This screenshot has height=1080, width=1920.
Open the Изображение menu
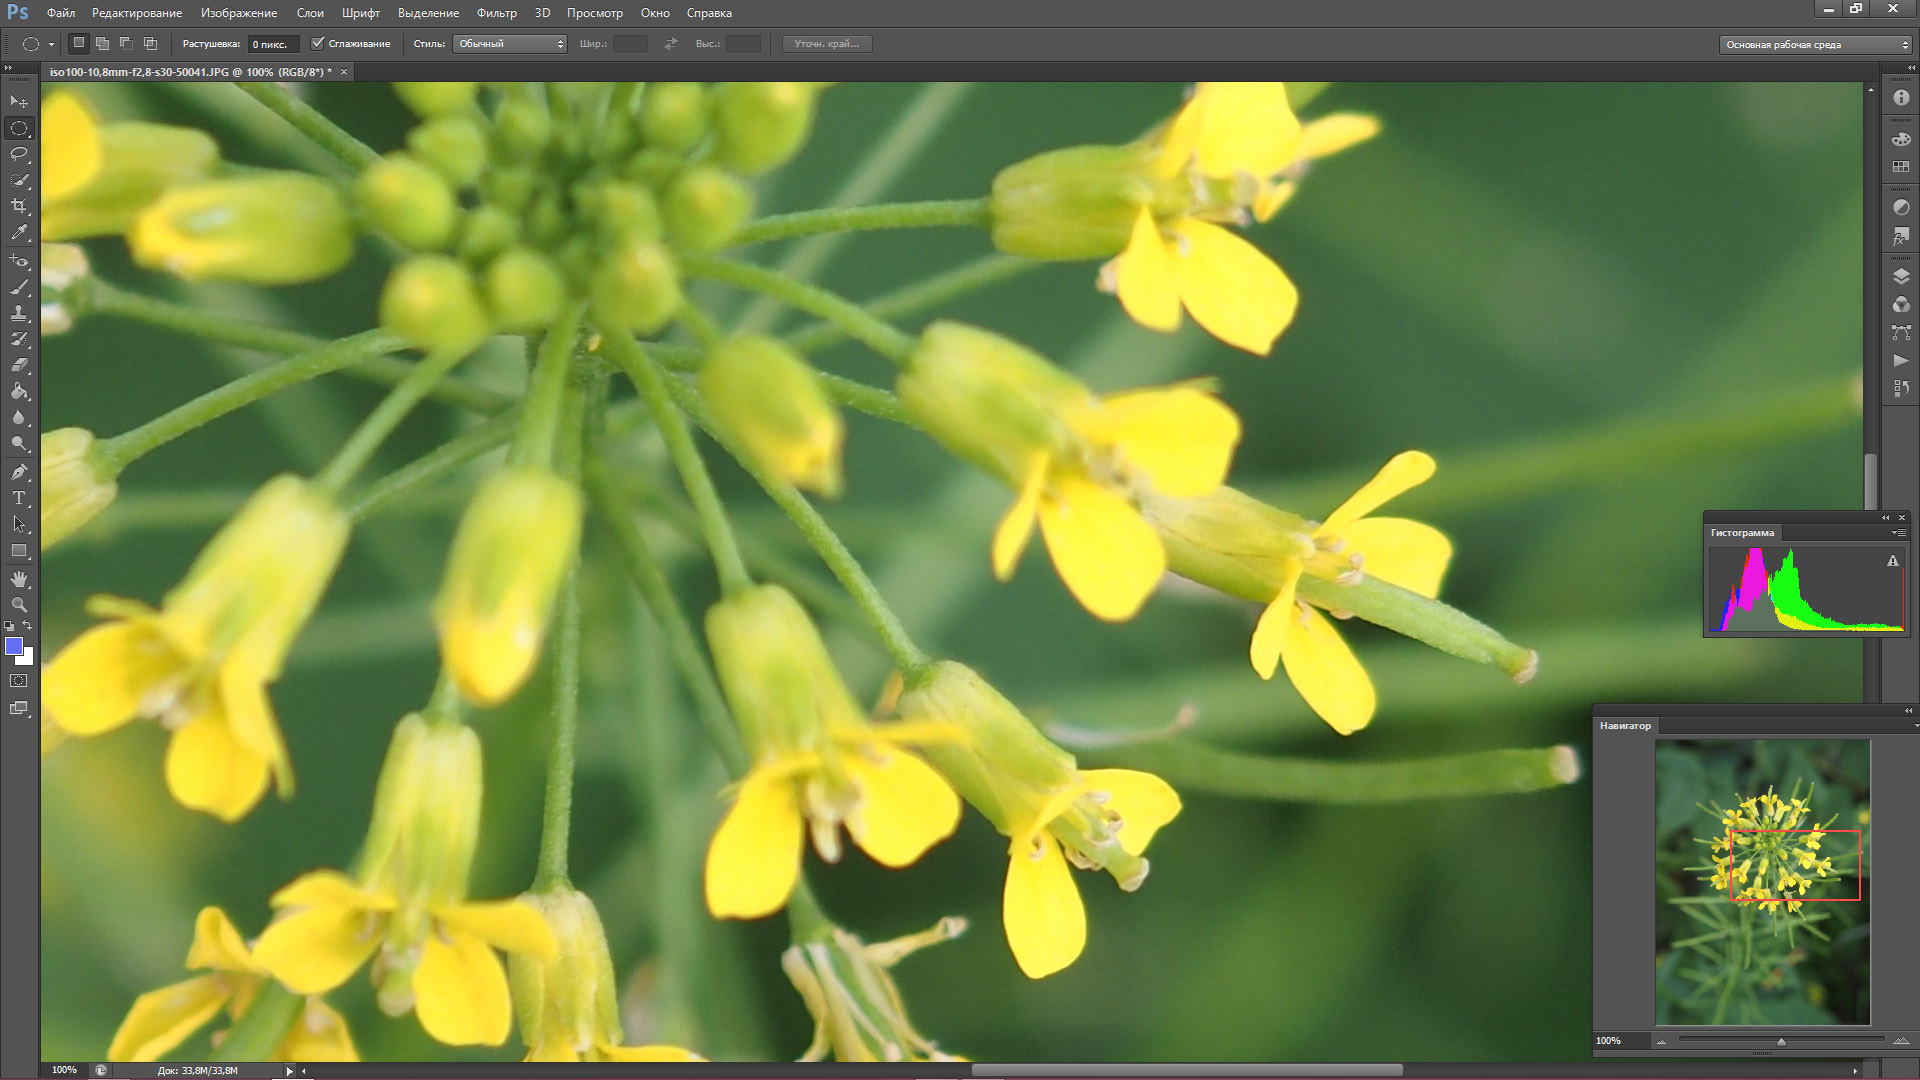(239, 13)
